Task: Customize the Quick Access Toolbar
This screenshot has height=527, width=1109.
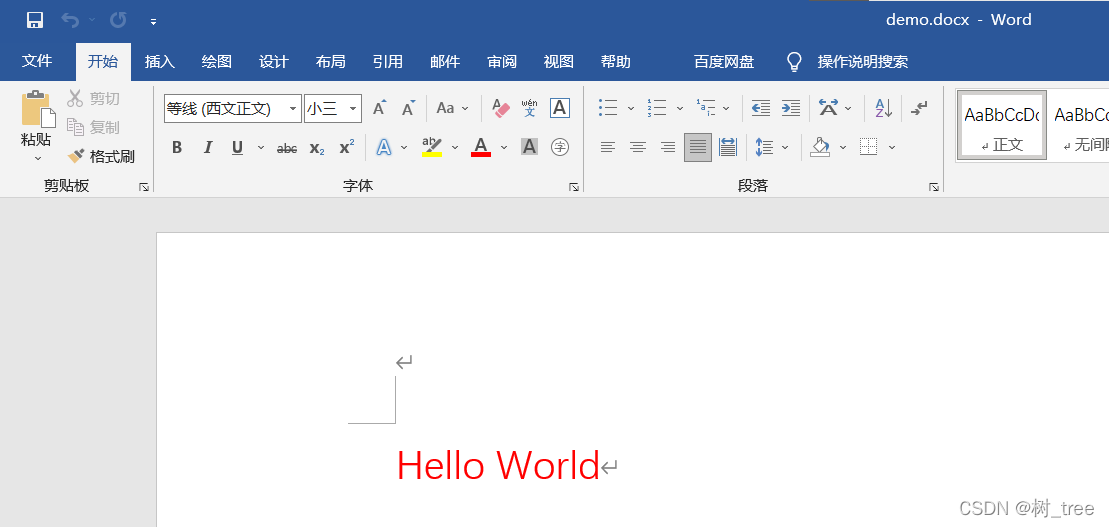Action: click(153, 21)
